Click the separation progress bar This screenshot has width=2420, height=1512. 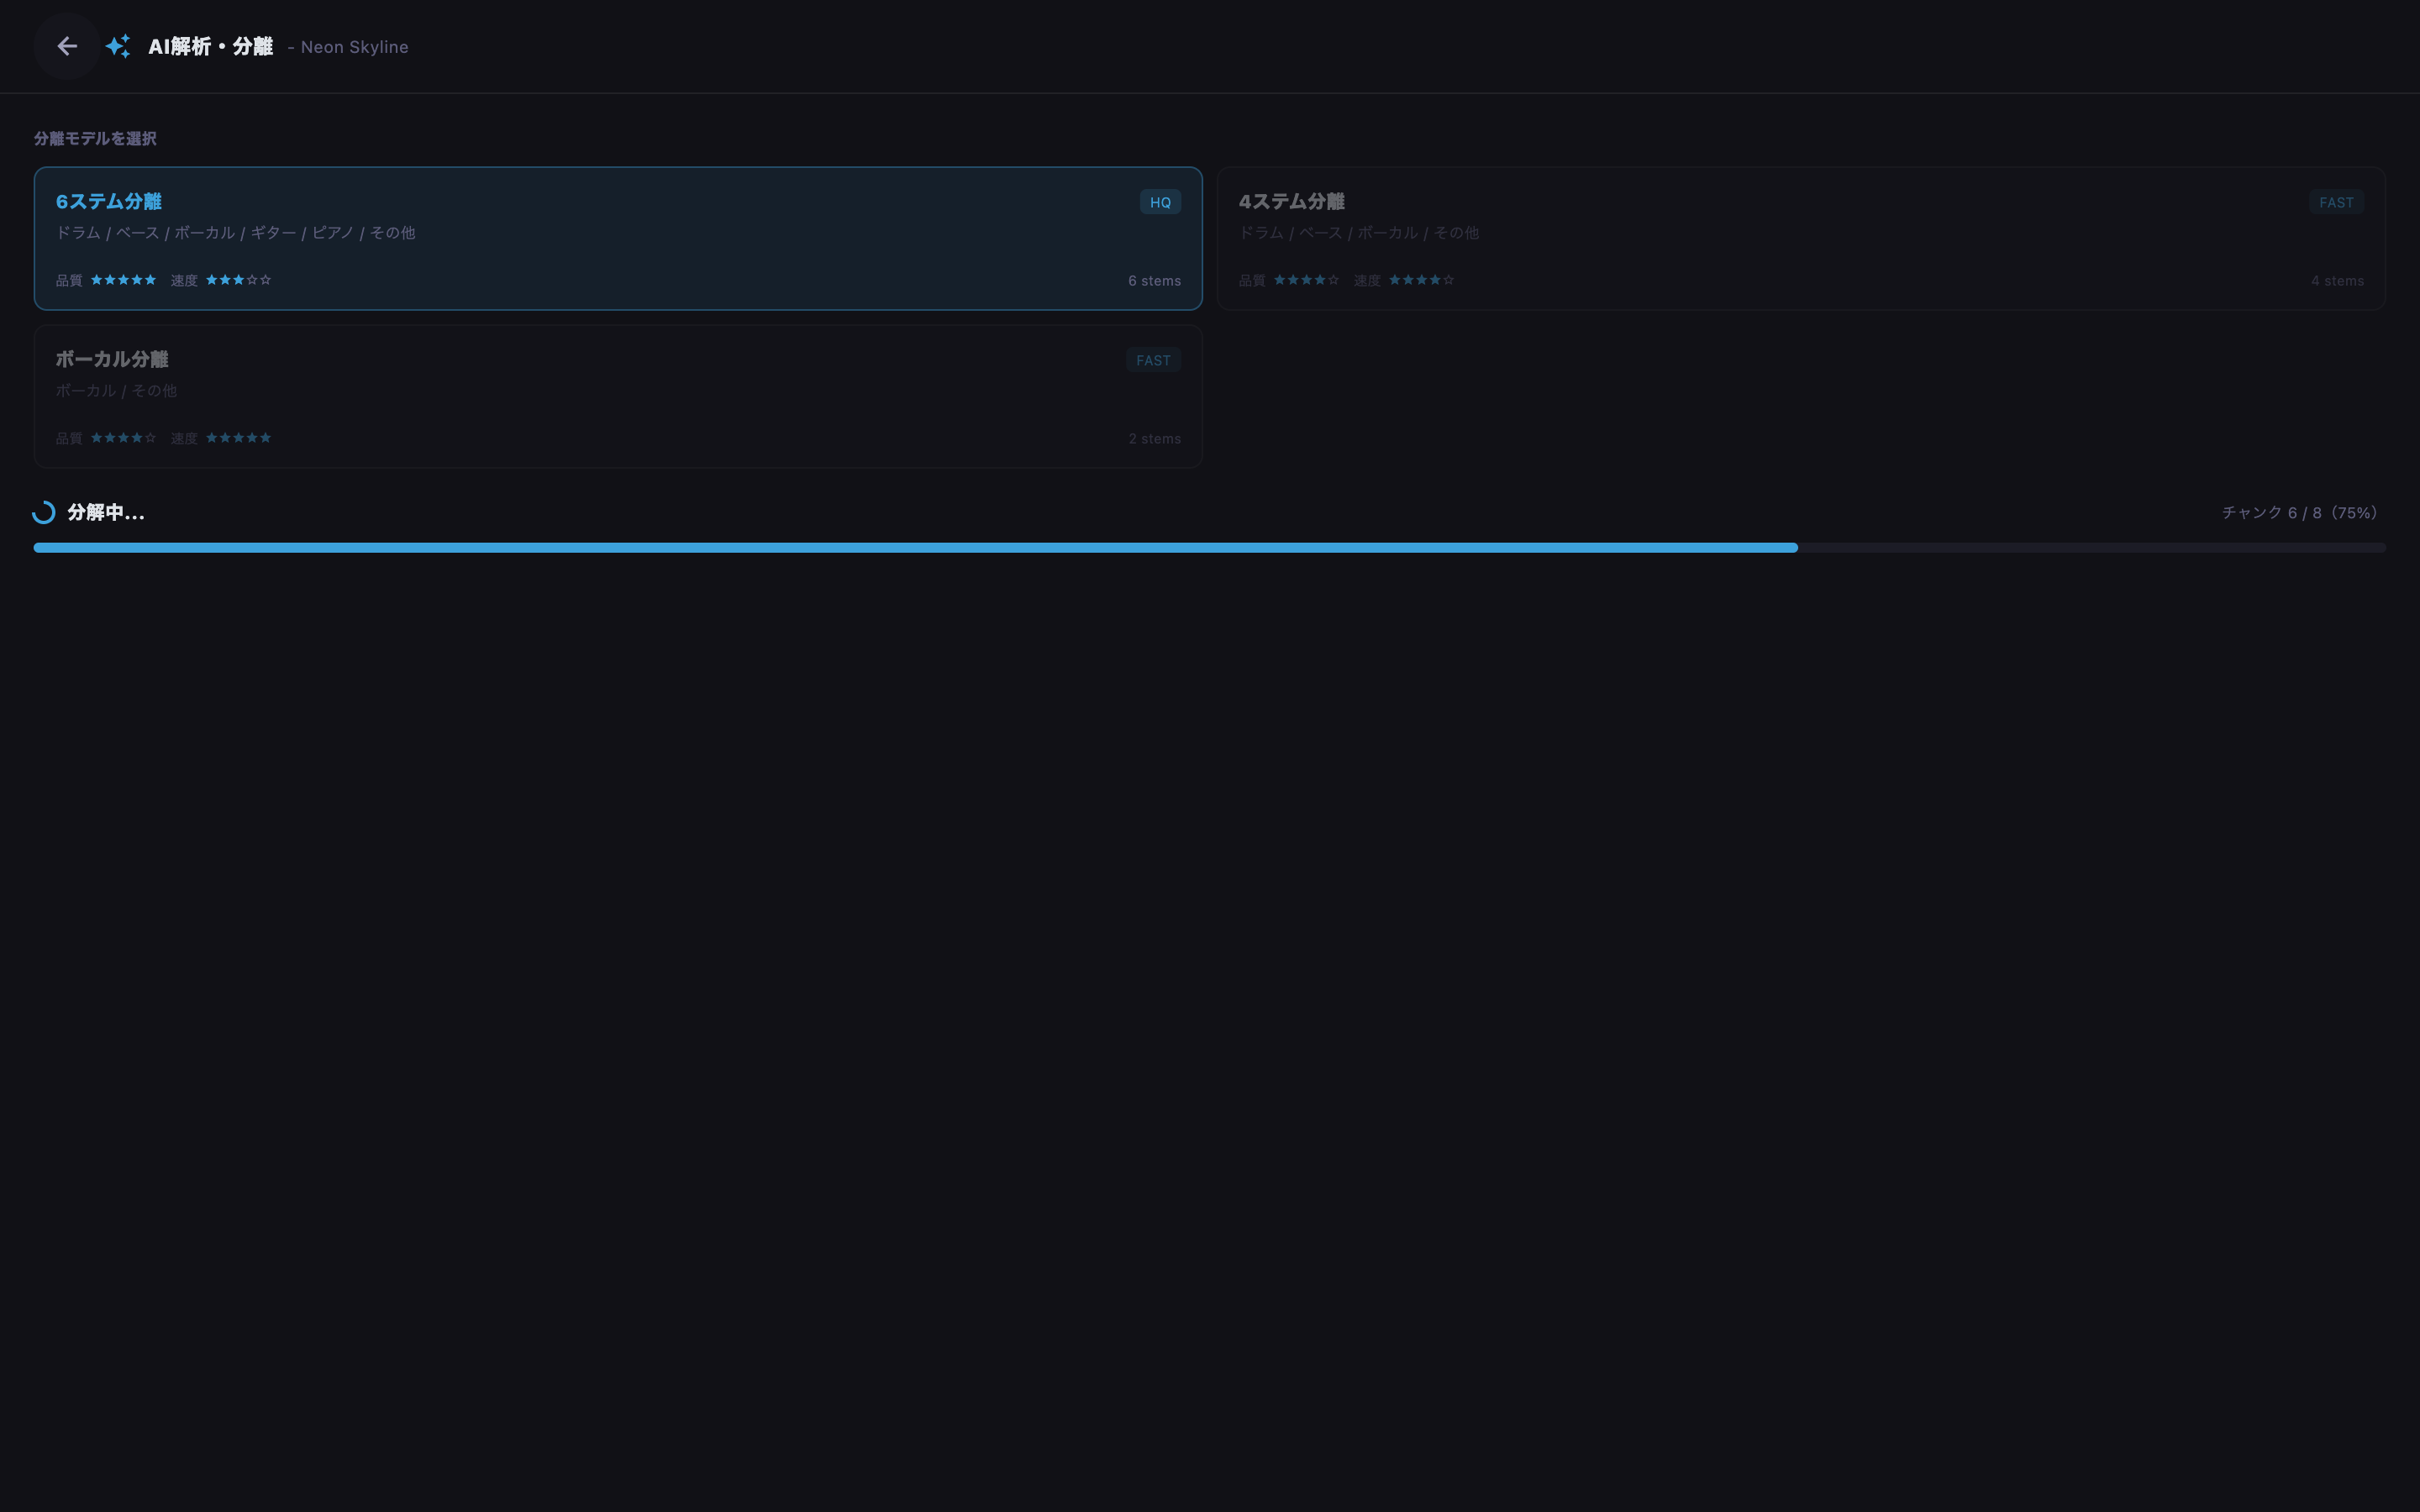1210,548
